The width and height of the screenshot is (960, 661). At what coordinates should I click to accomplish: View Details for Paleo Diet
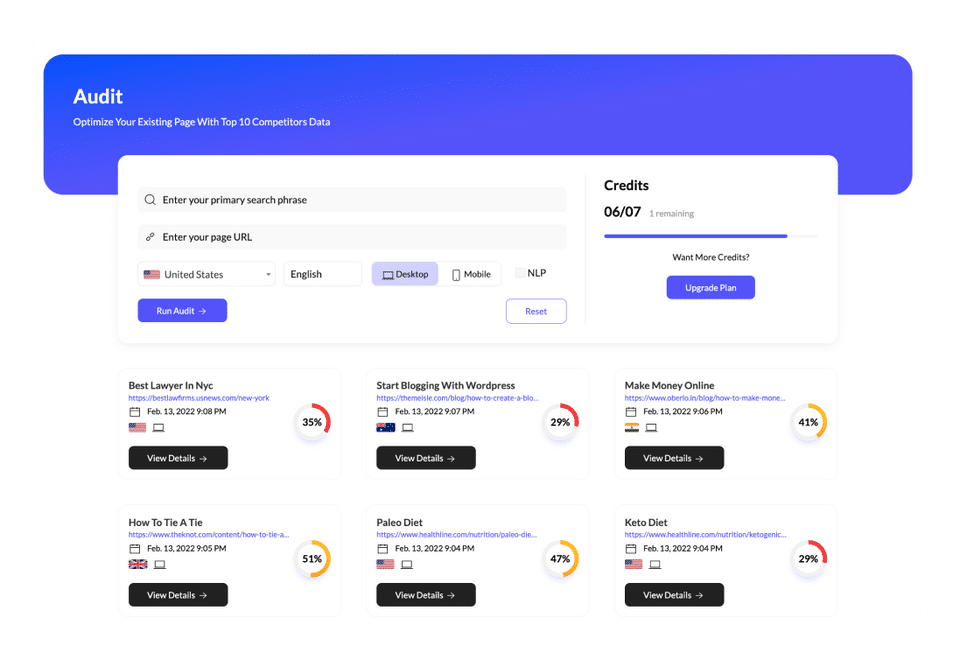coord(426,596)
